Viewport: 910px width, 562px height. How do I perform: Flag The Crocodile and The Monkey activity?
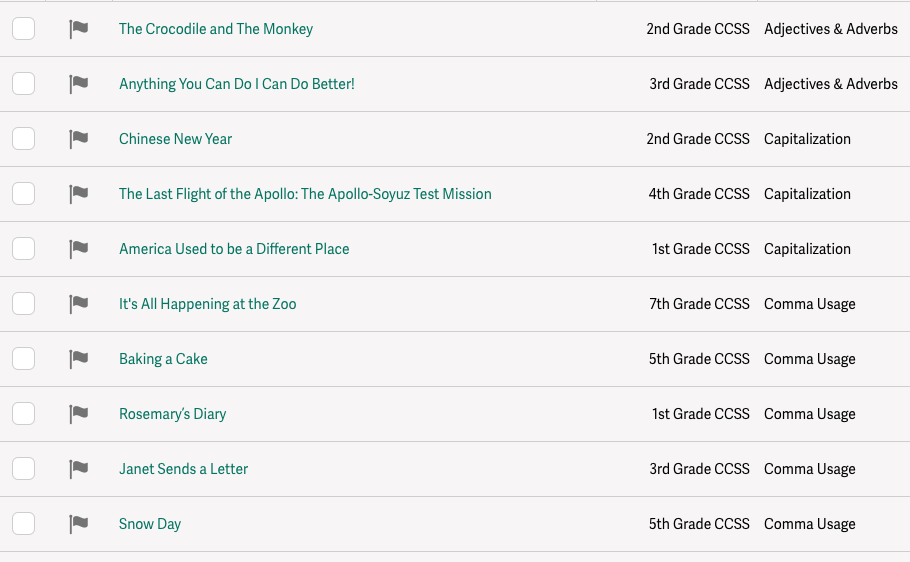(x=78, y=29)
